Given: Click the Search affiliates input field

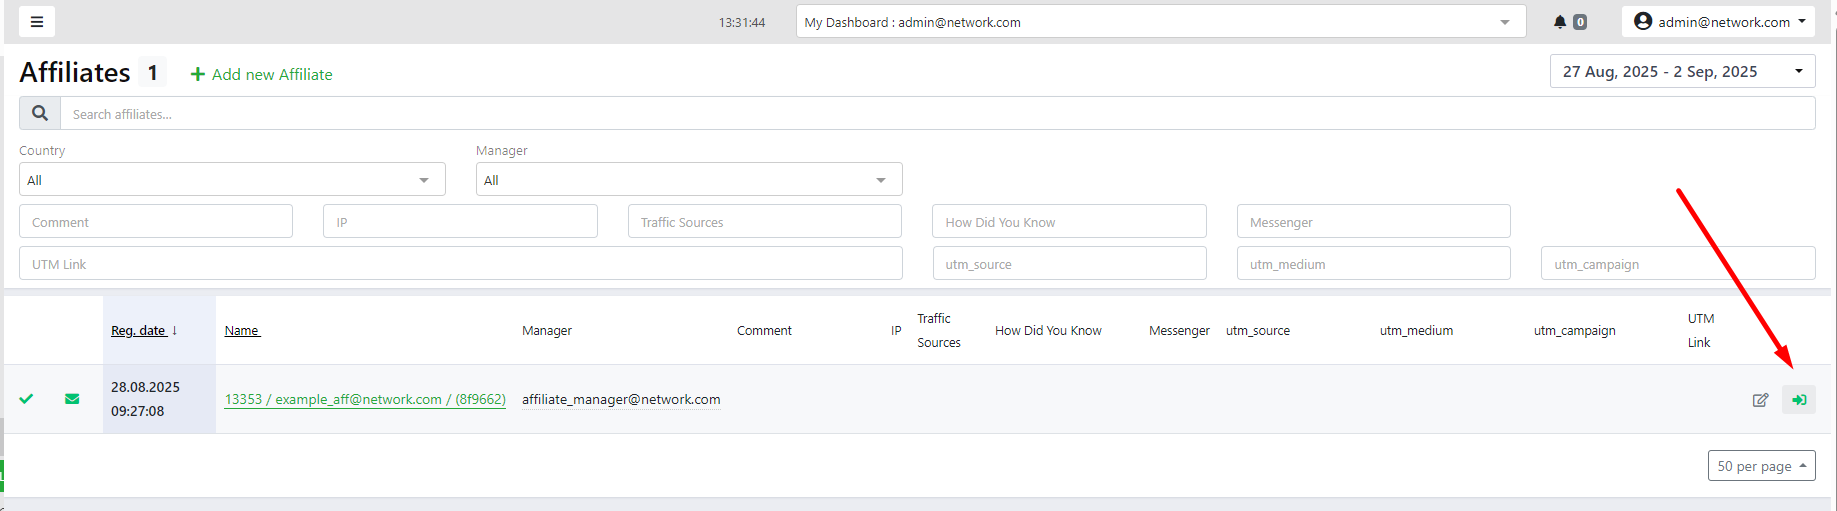Looking at the screenshot, I should 937,114.
